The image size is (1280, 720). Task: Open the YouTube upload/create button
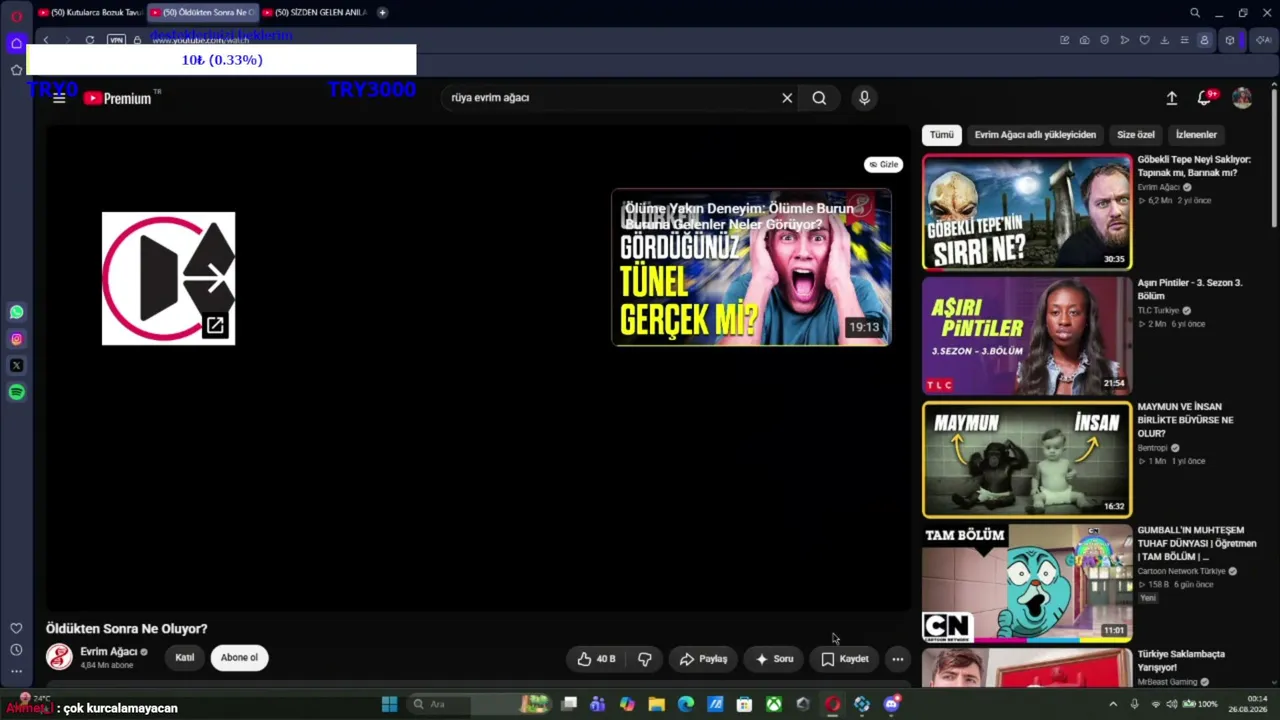tap(1172, 98)
